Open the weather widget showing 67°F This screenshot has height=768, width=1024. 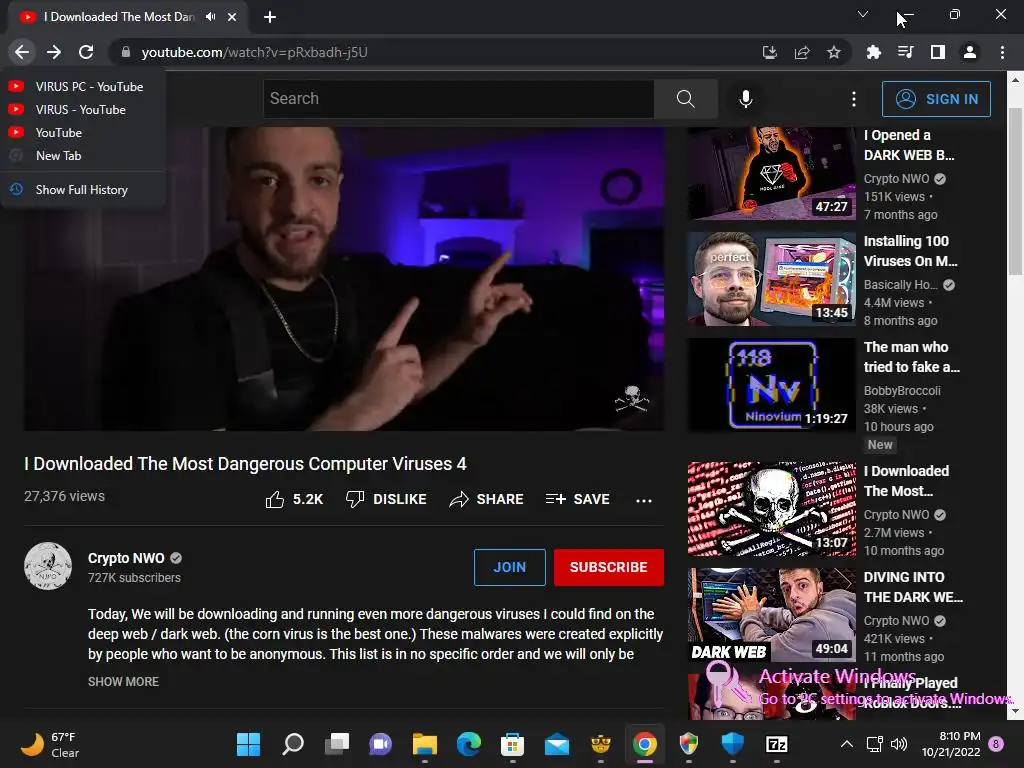[50, 744]
